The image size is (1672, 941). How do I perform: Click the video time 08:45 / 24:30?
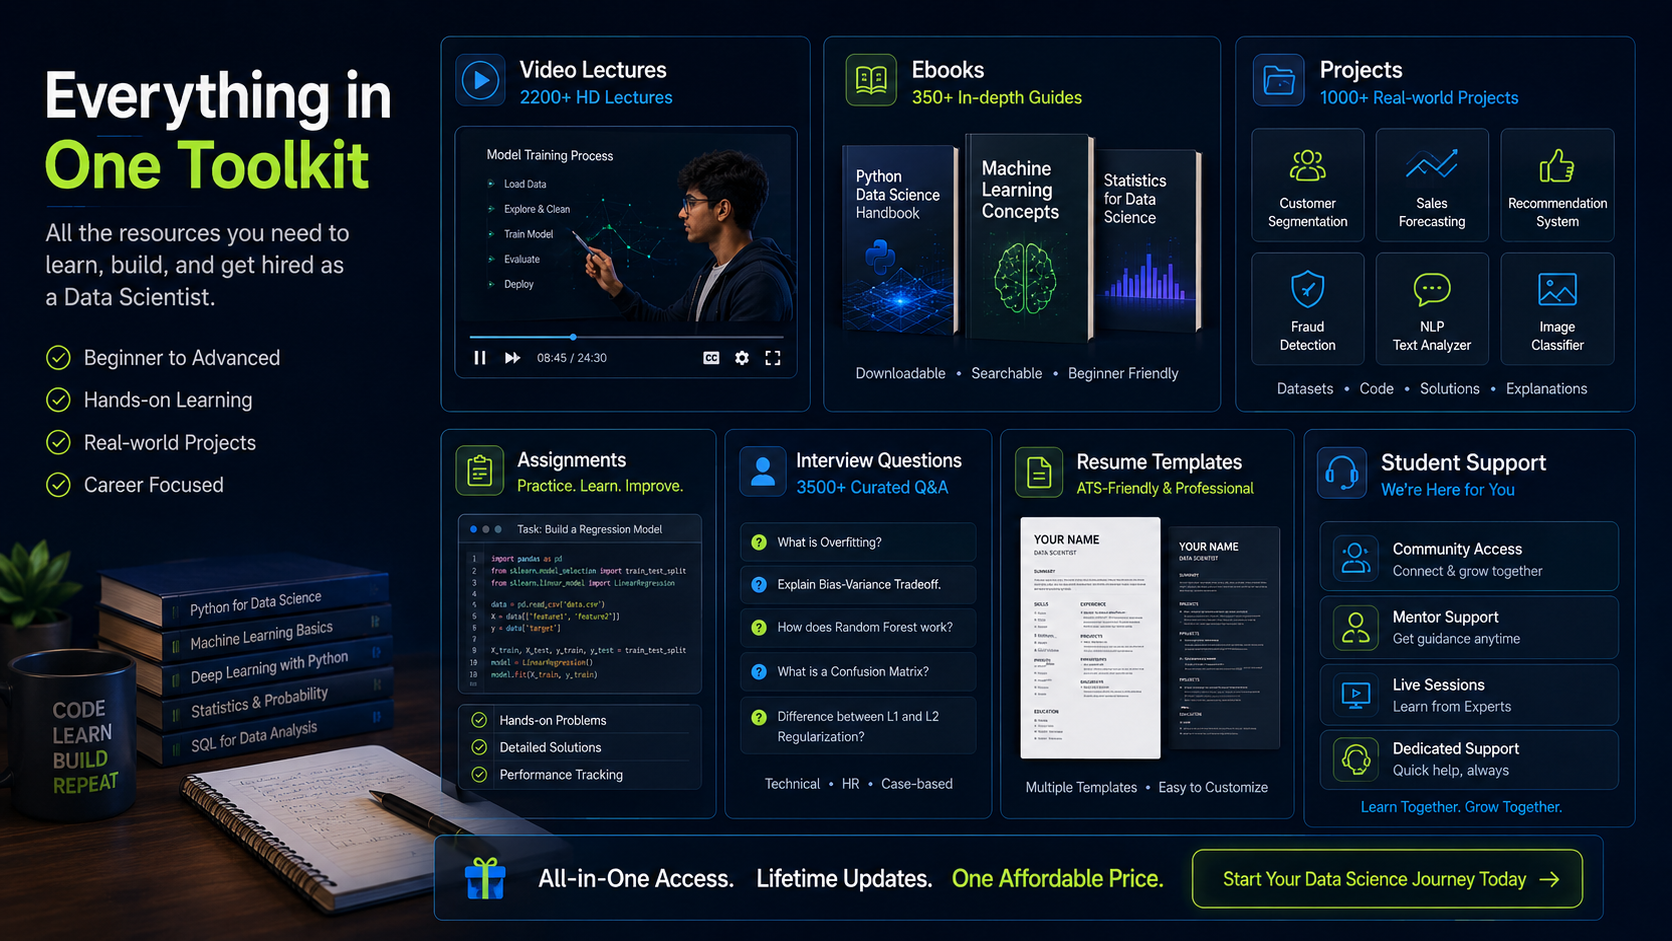pyautogui.click(x=572, y=358)
